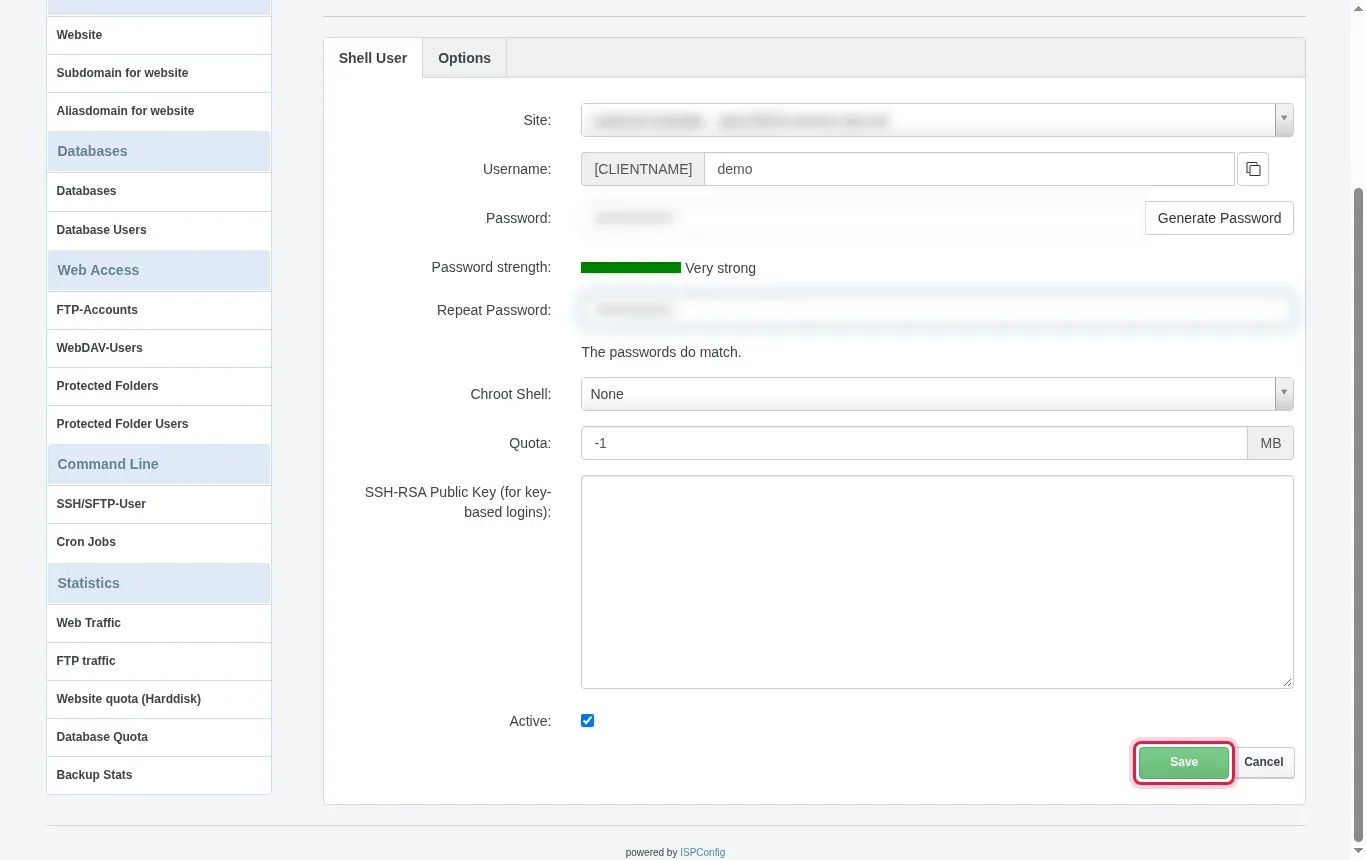Viewport: 1366px width, 860px height.
Task: Open the Site dropdown
Action: point(937,120)
